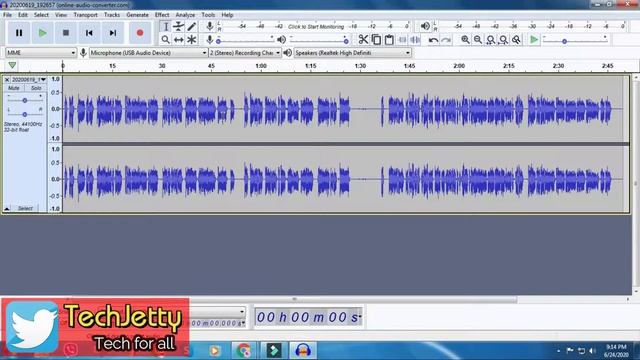
Task: Click the volume icon in system tray
Action: [592, 351]
